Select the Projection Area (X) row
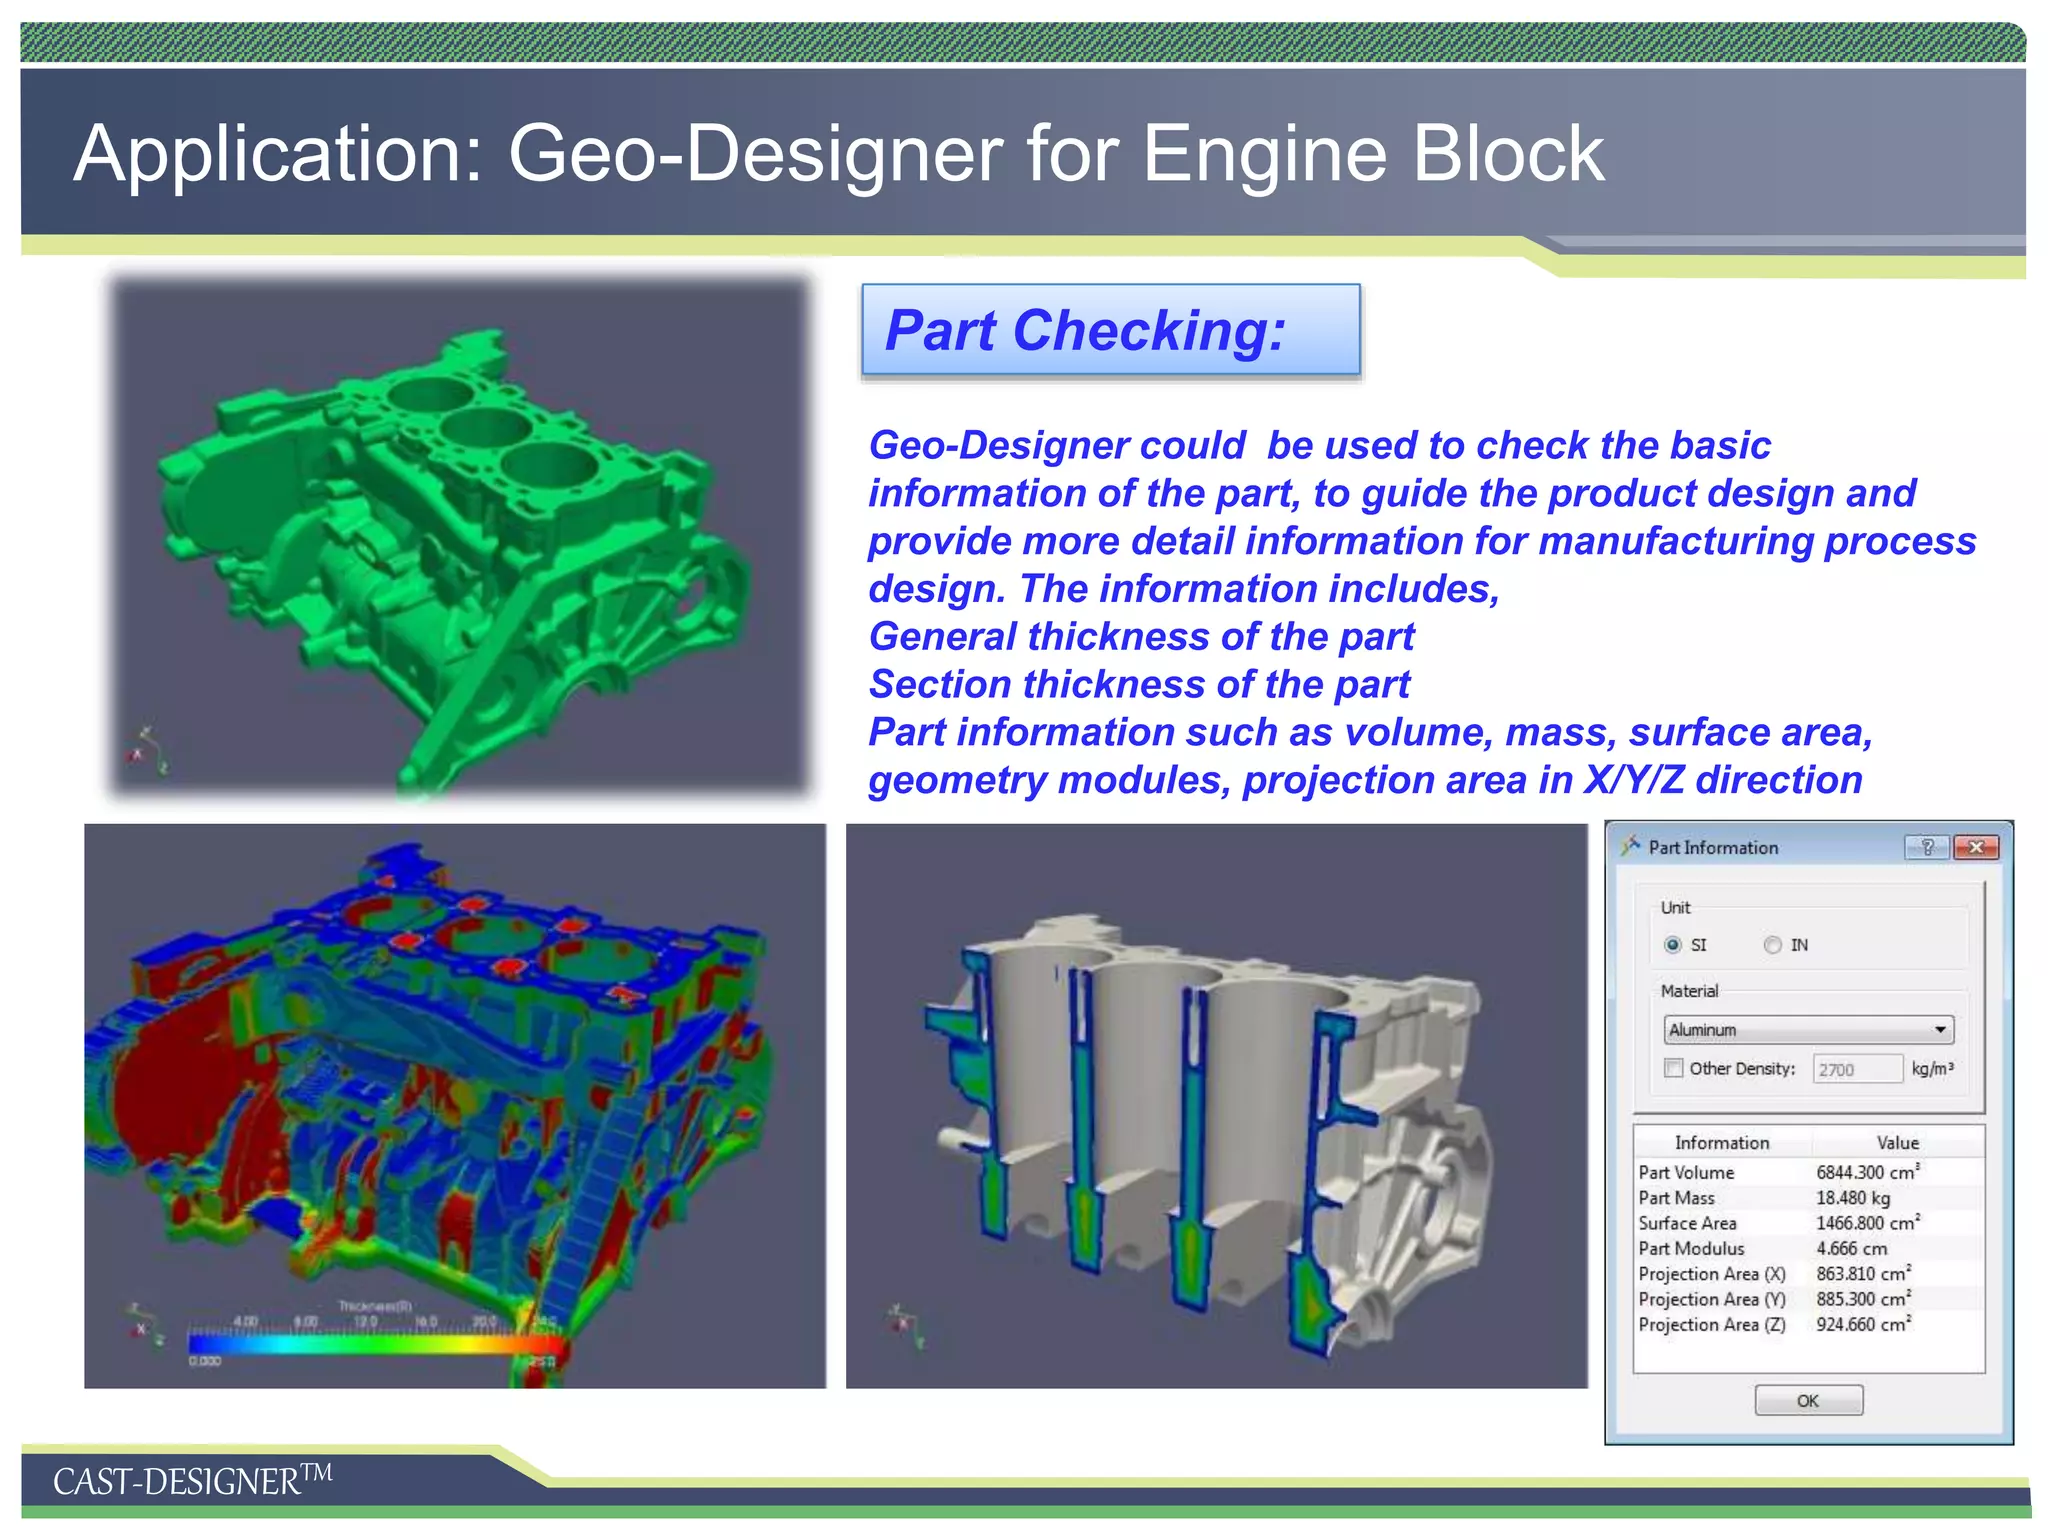Image resolution: width=2048 pixels, height=1536 pixels. point(1808,1273)
